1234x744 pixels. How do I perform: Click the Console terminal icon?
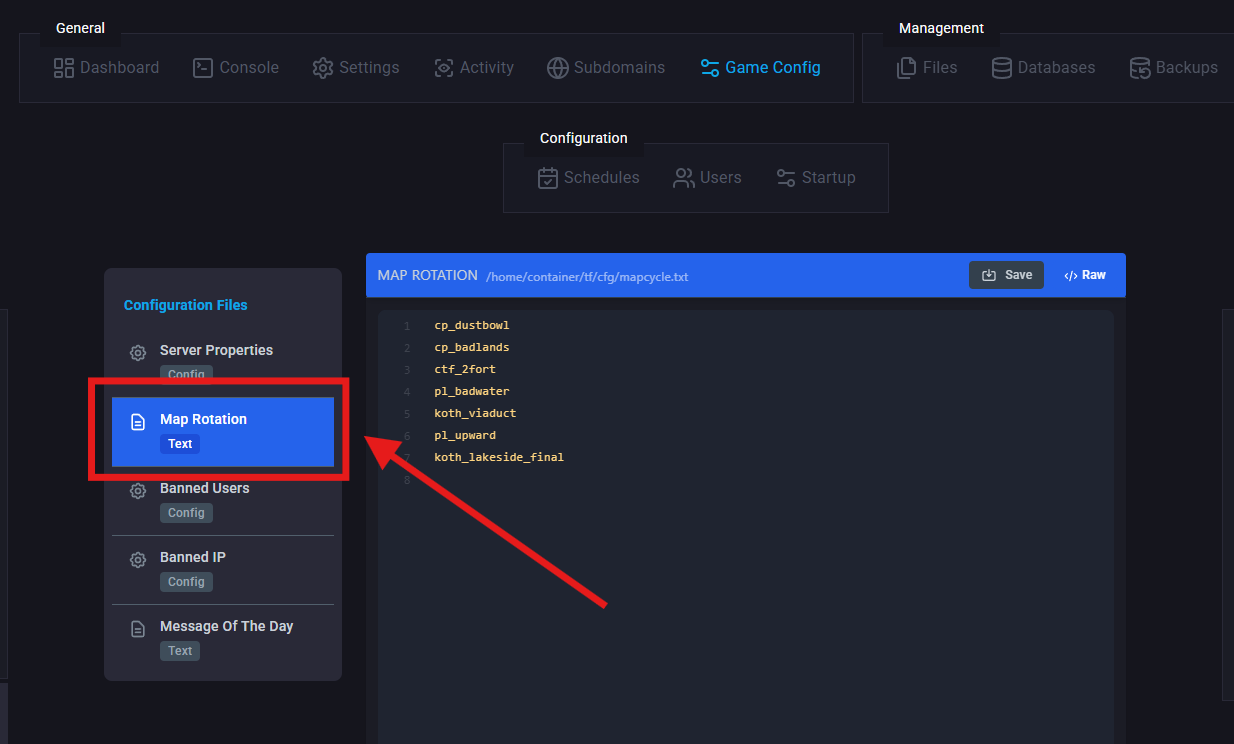coord(203,68)
